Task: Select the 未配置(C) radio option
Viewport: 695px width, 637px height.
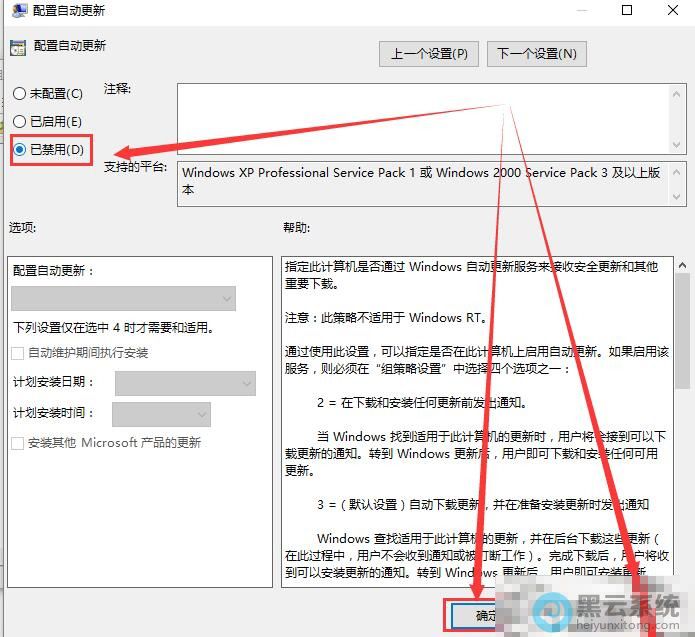Action: [x=20, y=94]
